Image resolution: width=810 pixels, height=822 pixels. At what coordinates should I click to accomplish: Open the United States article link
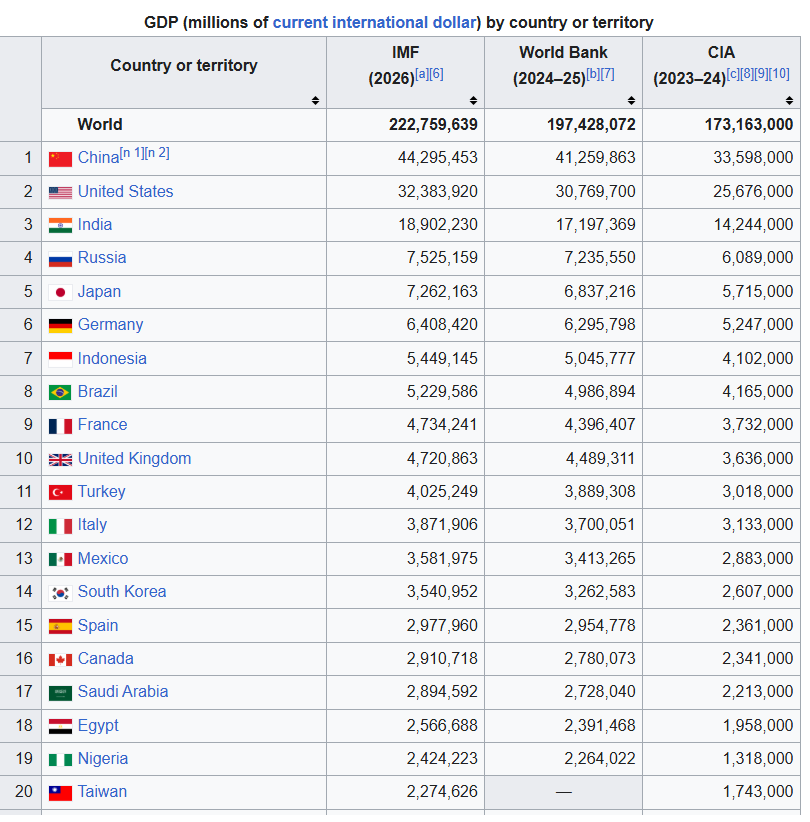(125, 191)
